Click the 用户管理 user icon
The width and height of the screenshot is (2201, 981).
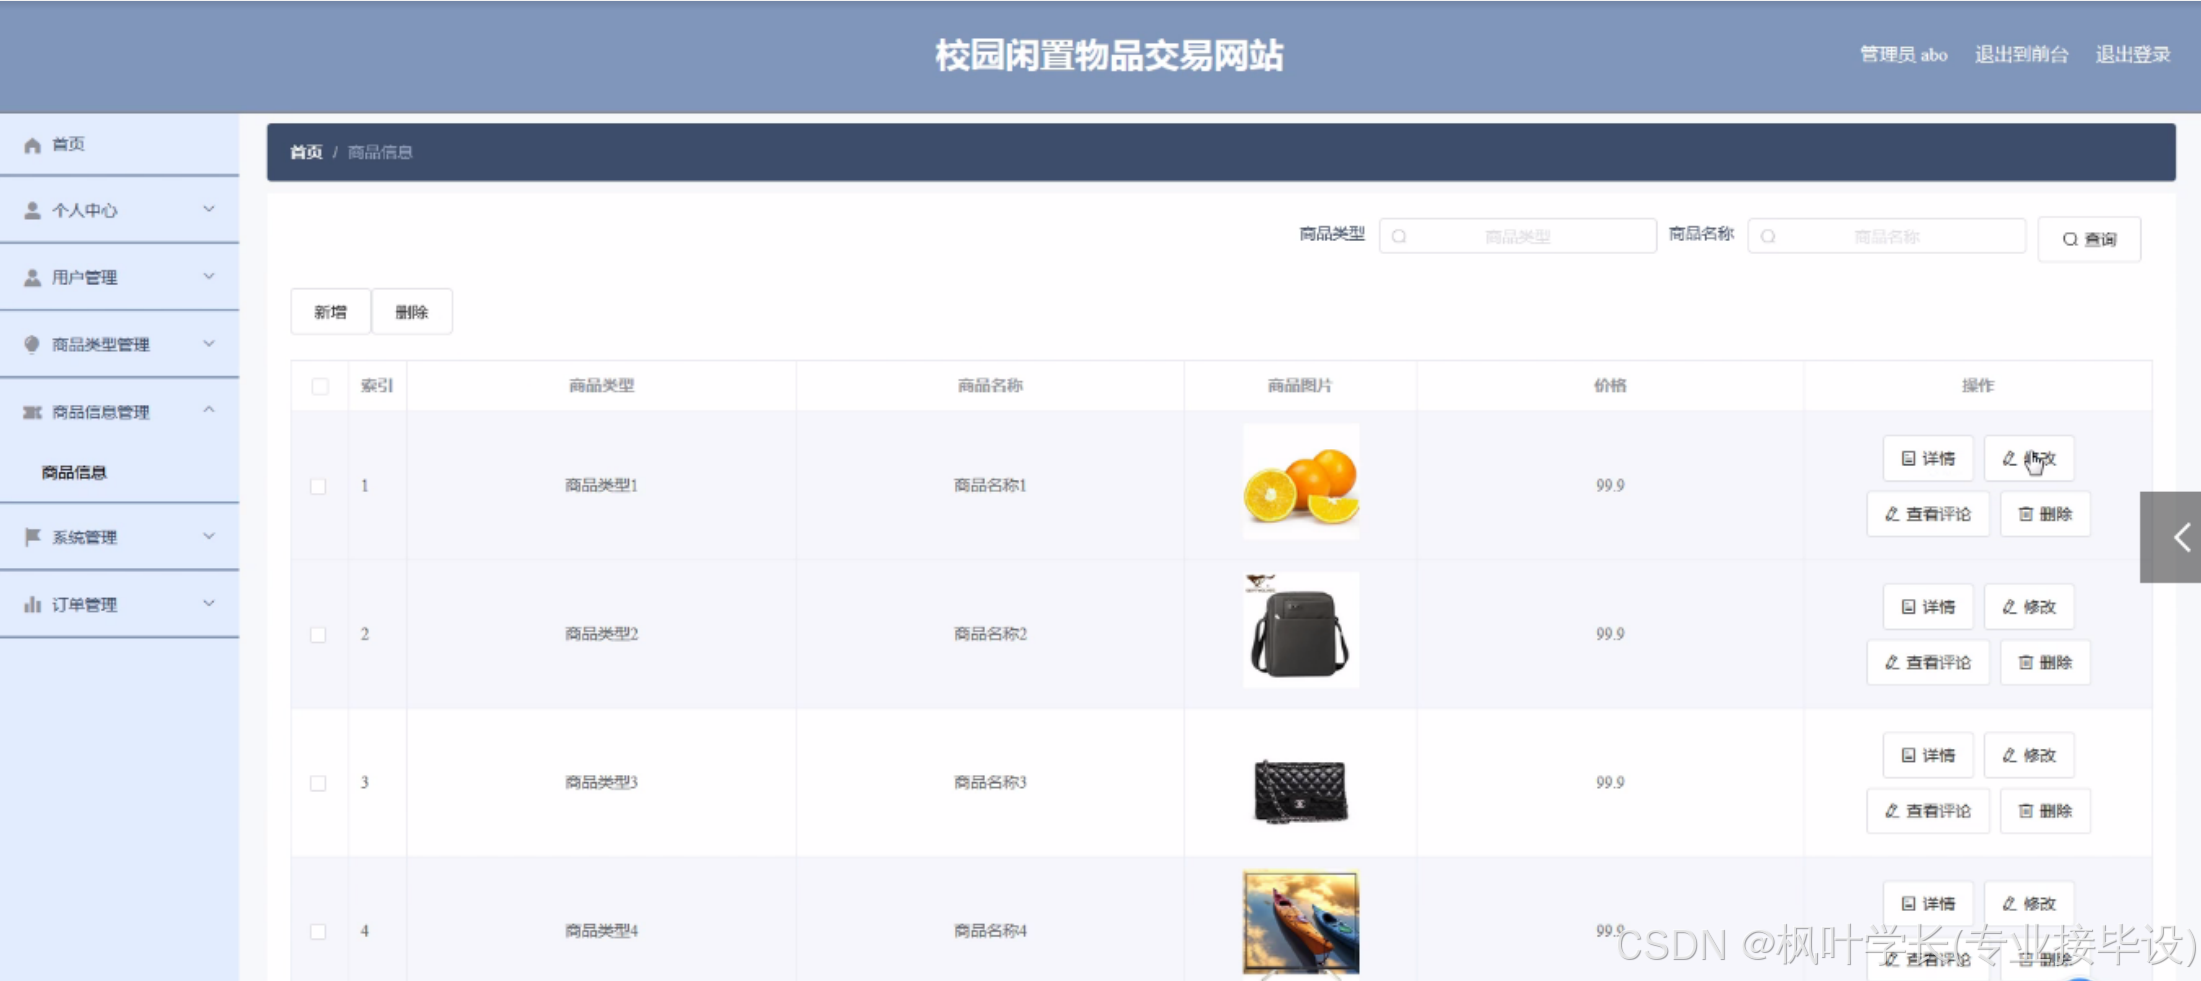[32, 277]
